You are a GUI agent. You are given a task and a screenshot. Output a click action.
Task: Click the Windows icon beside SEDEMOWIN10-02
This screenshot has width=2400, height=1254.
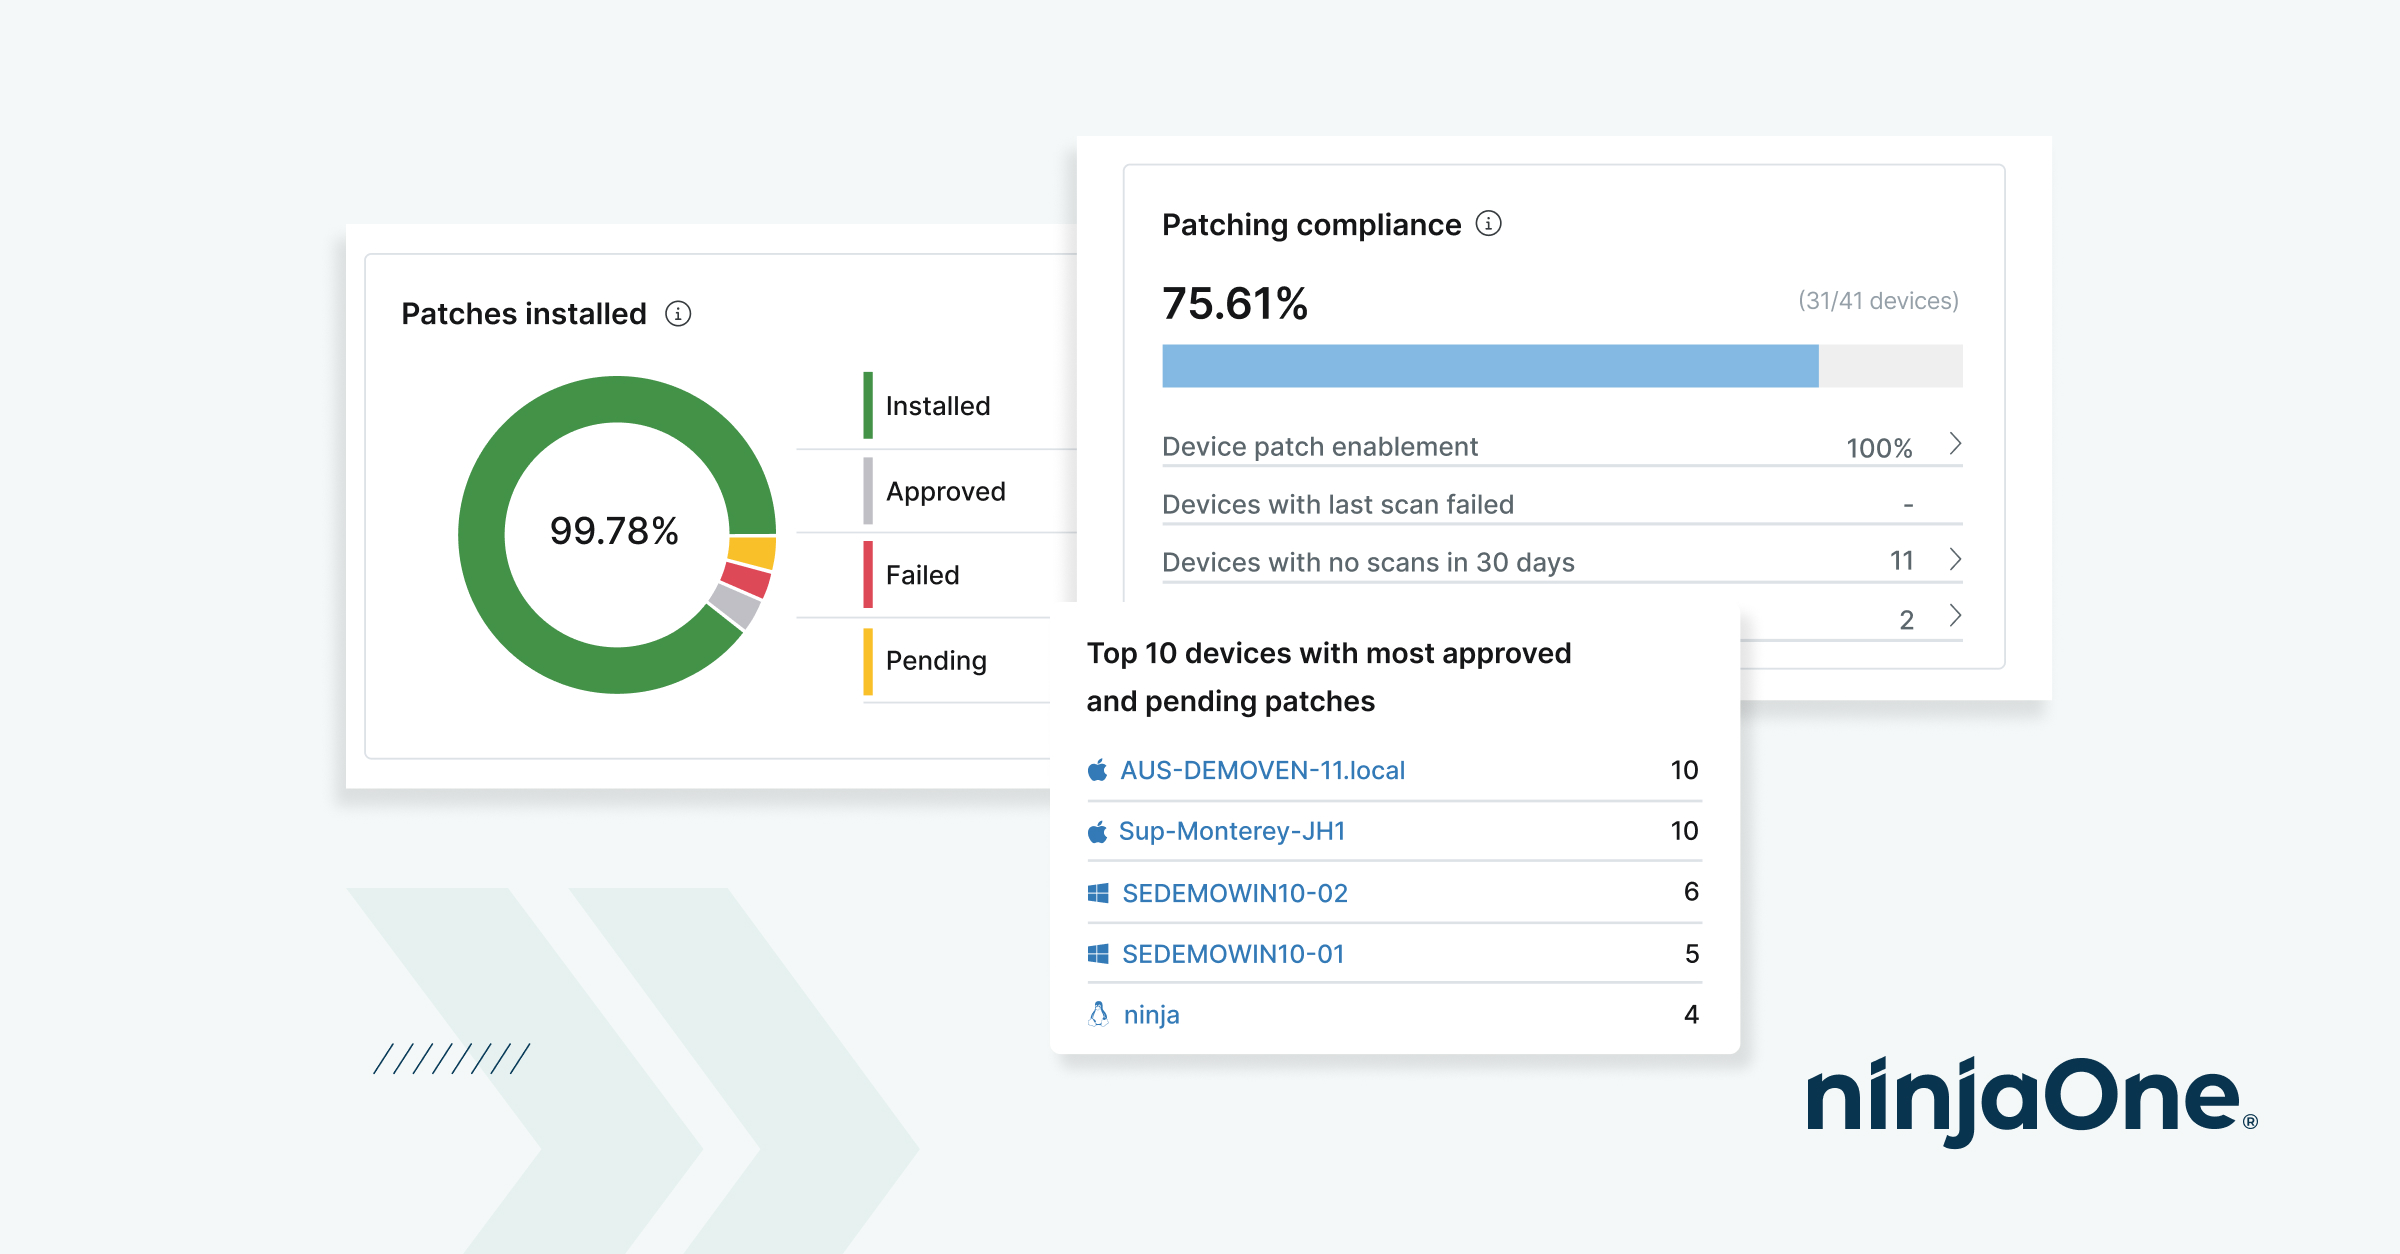[1097, 892]
